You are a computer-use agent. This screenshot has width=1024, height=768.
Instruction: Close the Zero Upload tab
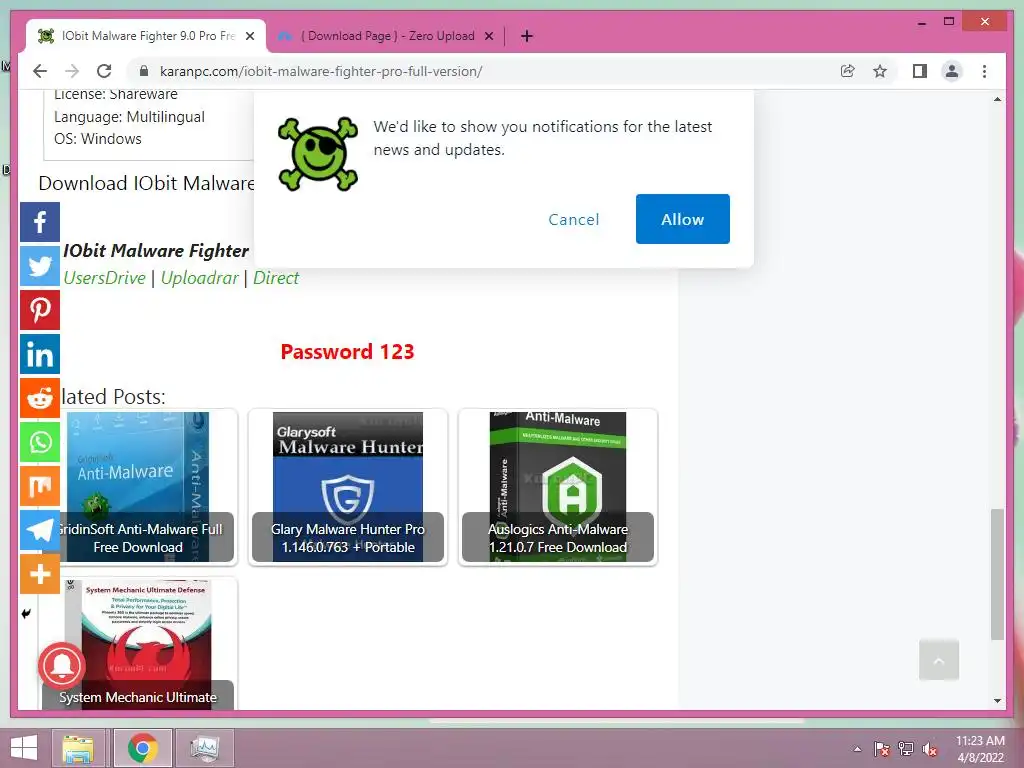point(489,36)
